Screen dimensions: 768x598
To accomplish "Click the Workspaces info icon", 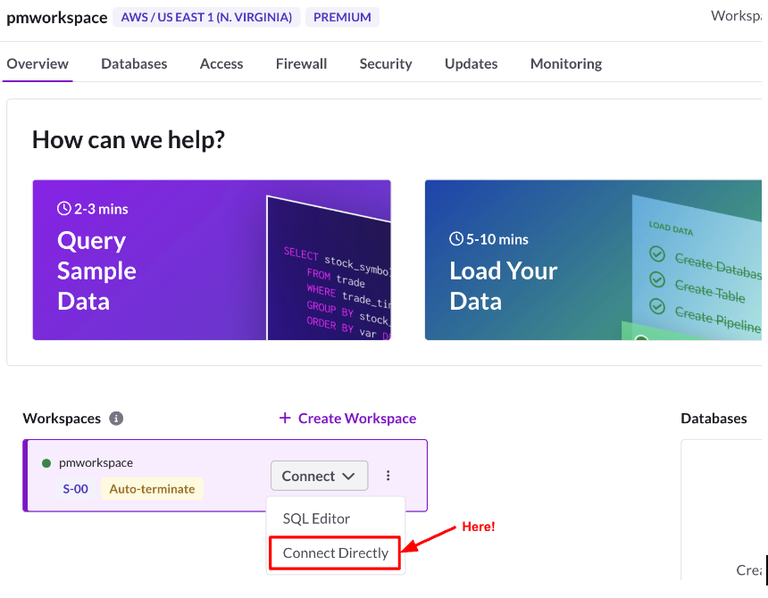I will coord(116,419).
